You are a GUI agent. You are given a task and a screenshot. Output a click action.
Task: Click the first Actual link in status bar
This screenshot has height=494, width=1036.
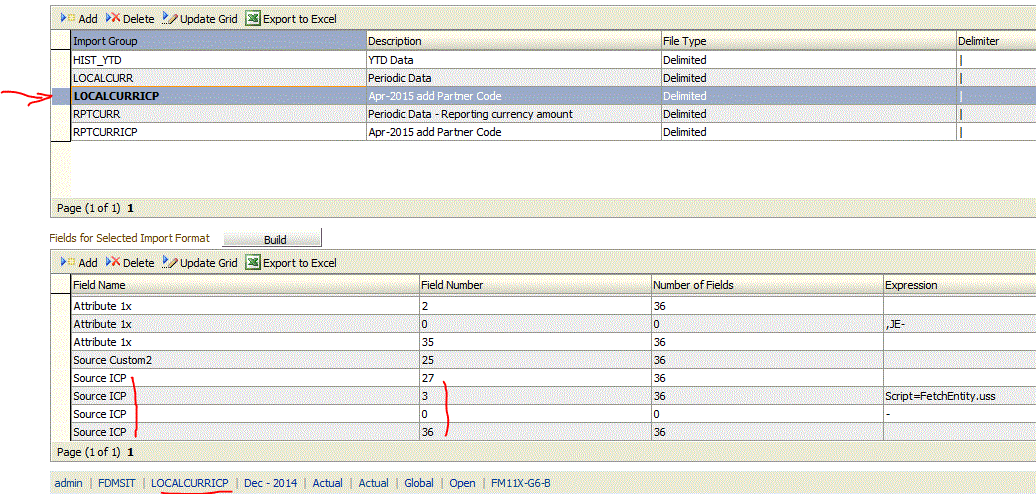coord(328,483)
